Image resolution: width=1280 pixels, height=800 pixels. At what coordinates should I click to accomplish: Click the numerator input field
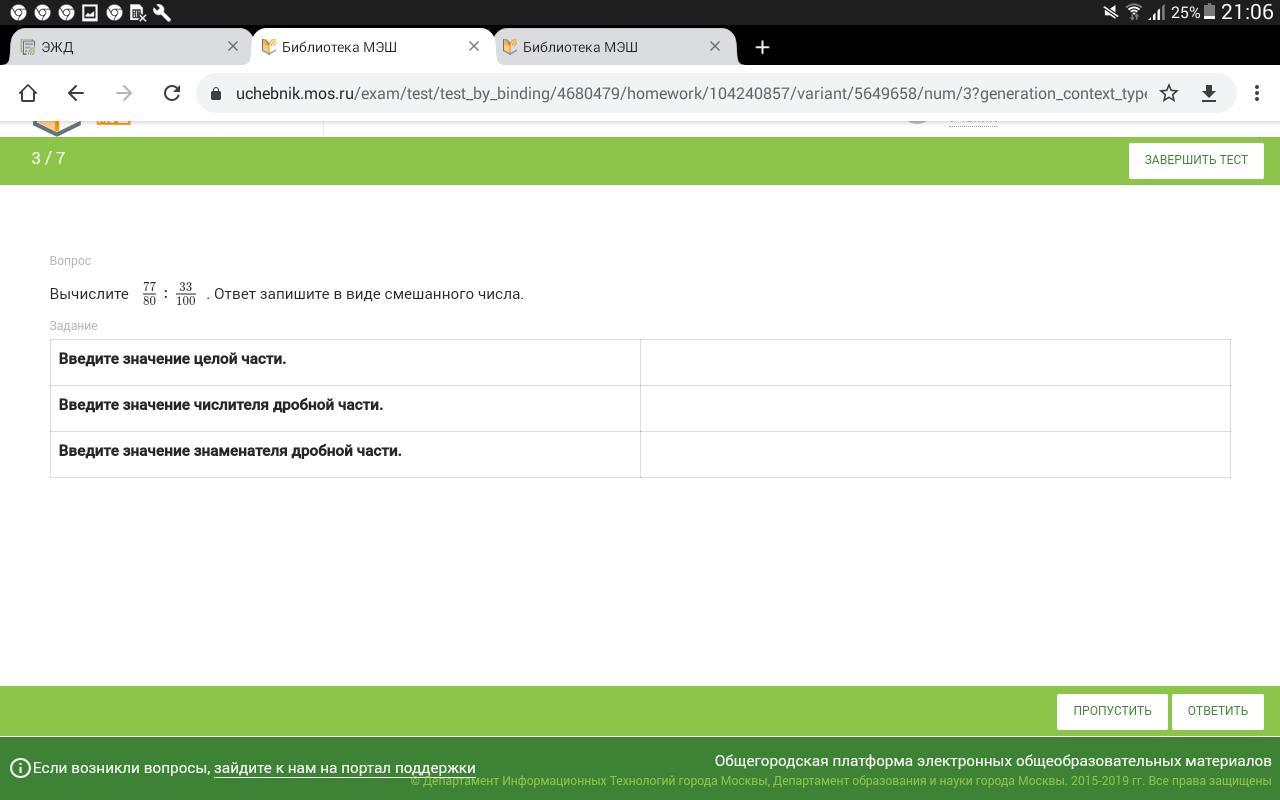(934, 408)
